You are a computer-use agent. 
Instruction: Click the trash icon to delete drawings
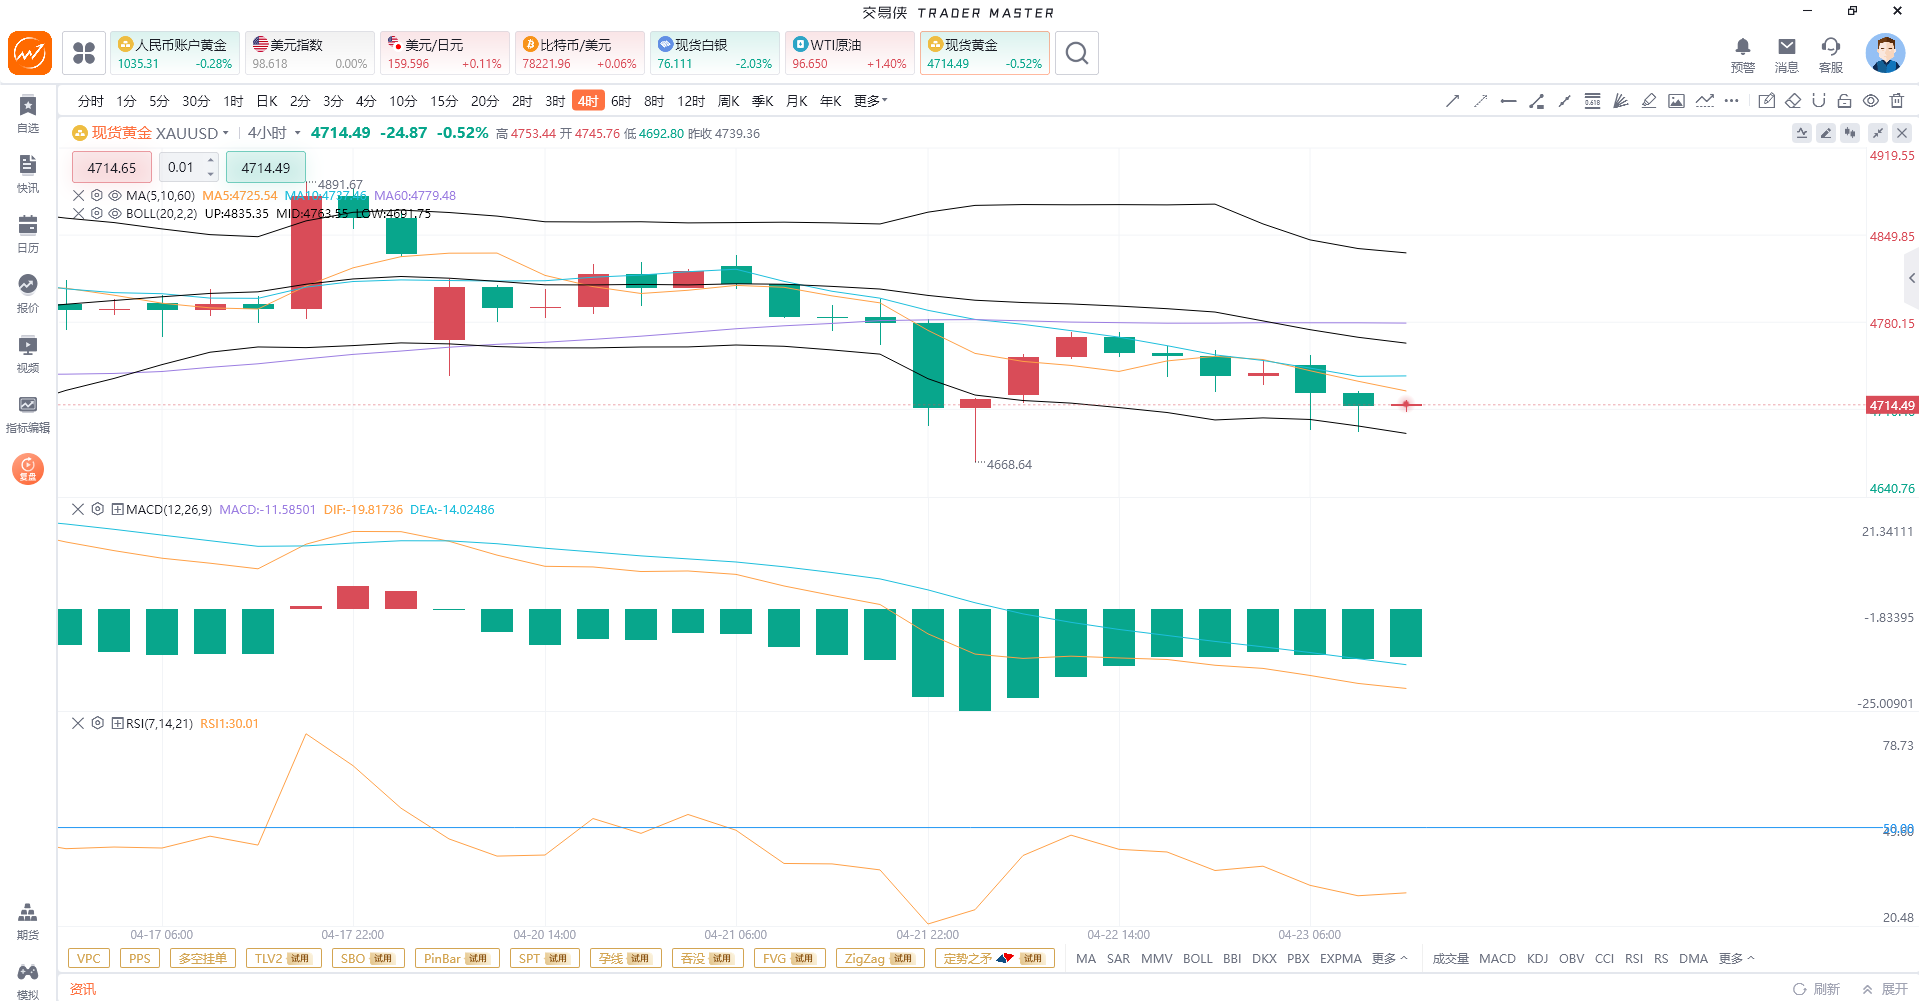[1897, 101]
